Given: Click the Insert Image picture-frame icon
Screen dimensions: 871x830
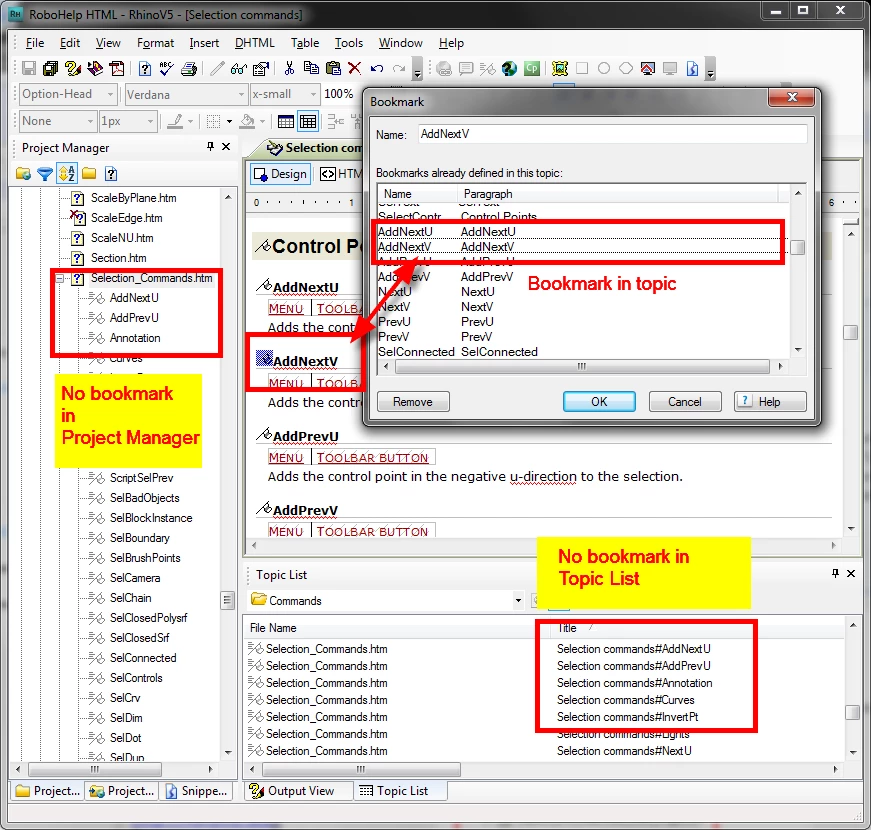Looking at the screenshot, I should point(559,68).
